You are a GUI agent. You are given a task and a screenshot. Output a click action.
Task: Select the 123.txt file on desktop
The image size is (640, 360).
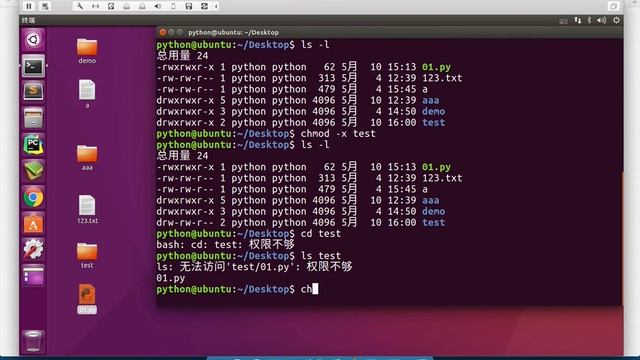pos(87,209)
